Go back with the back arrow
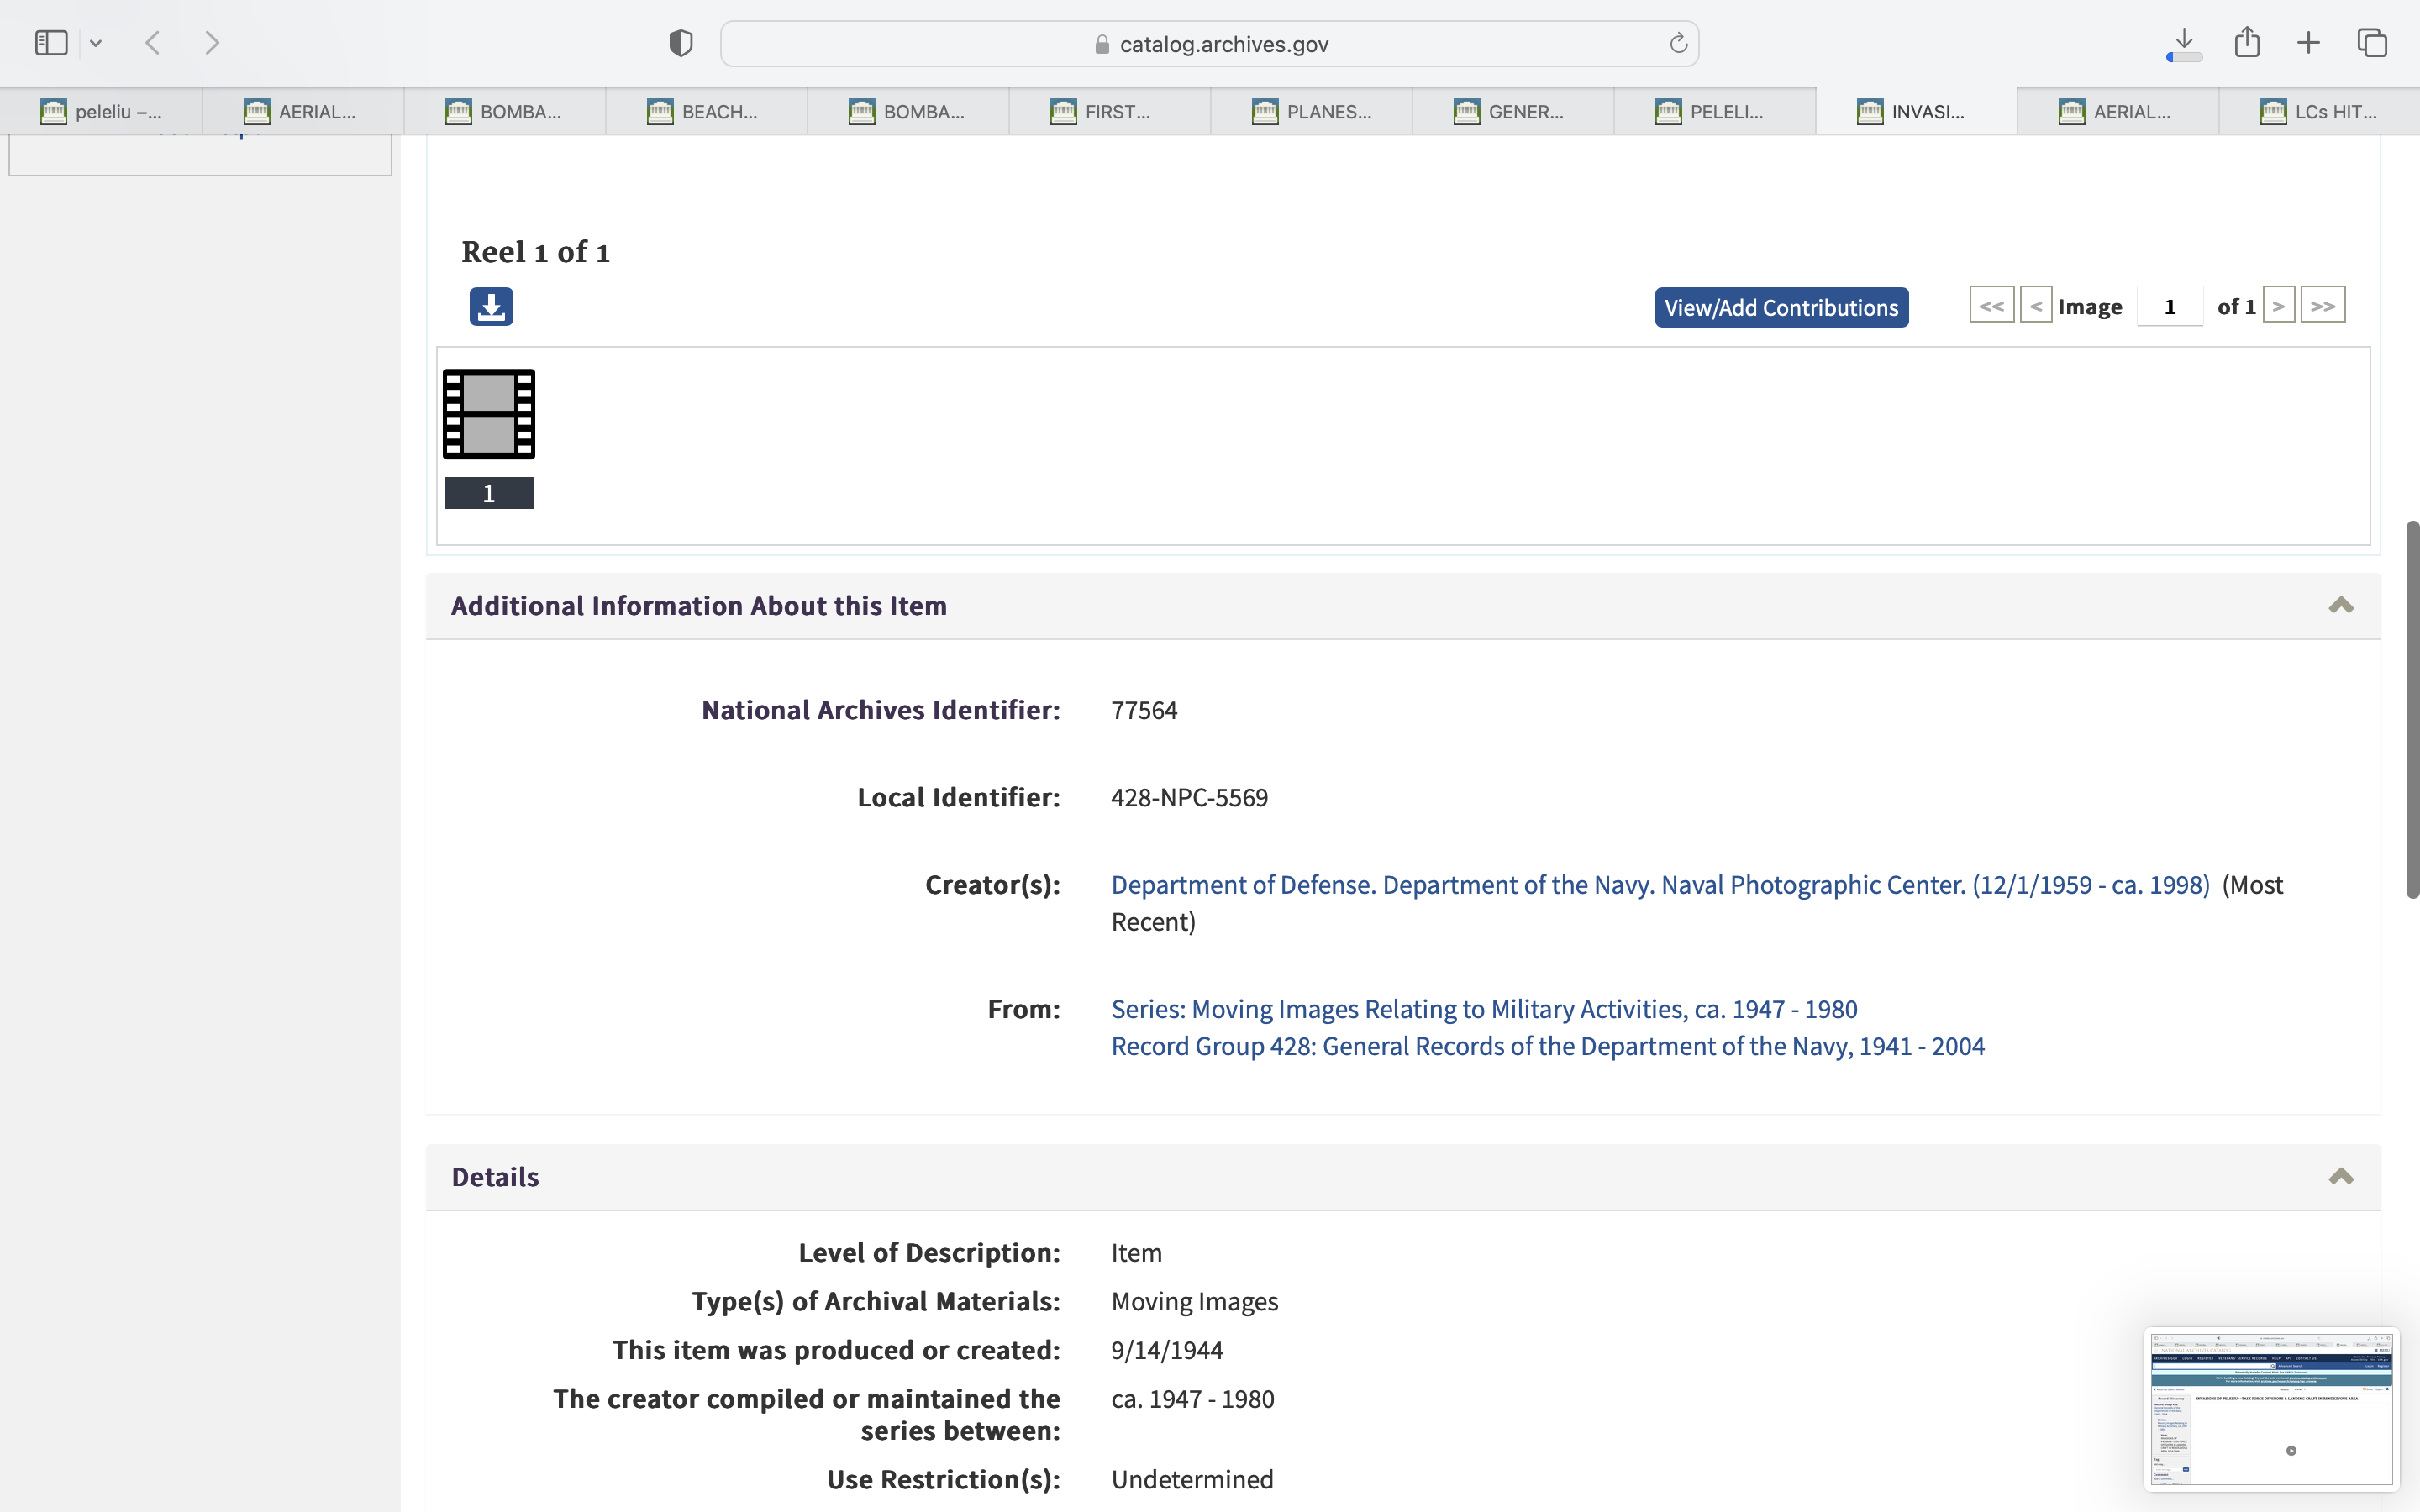Screen dimensions: 2420x1512 coord(153,43)
